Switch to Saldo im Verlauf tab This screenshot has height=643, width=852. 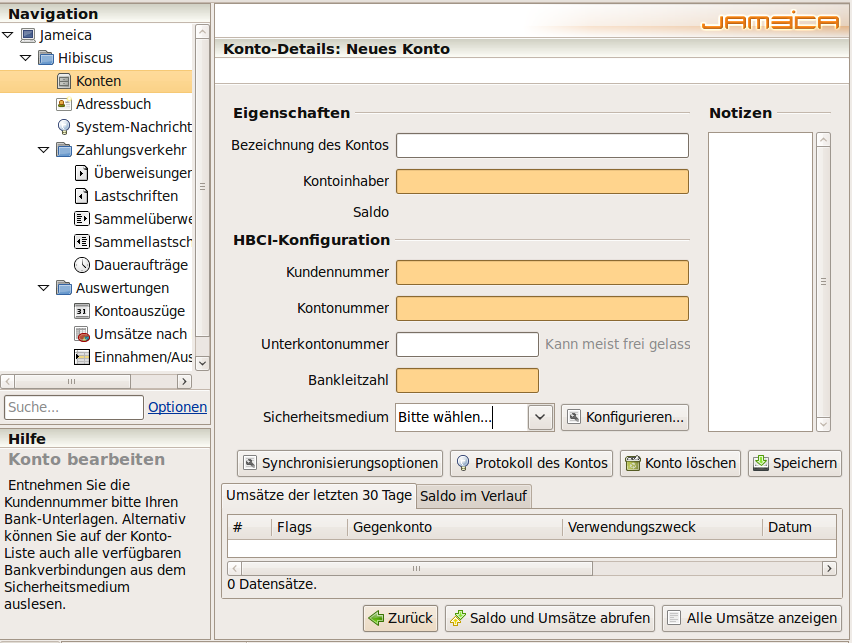(473, 496)
